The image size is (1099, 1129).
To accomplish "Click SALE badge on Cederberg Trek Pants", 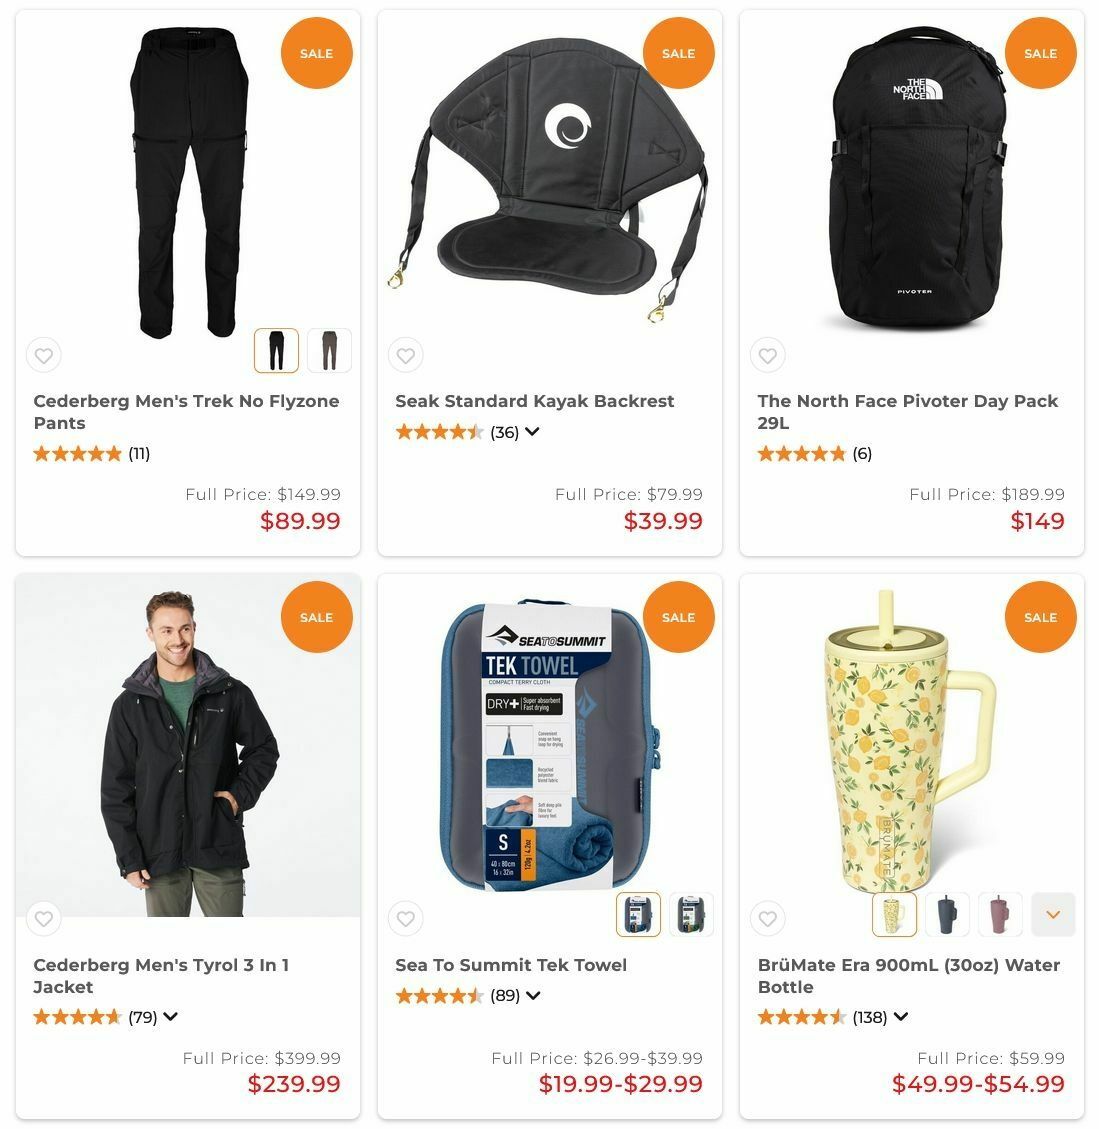I will (316, 53).
